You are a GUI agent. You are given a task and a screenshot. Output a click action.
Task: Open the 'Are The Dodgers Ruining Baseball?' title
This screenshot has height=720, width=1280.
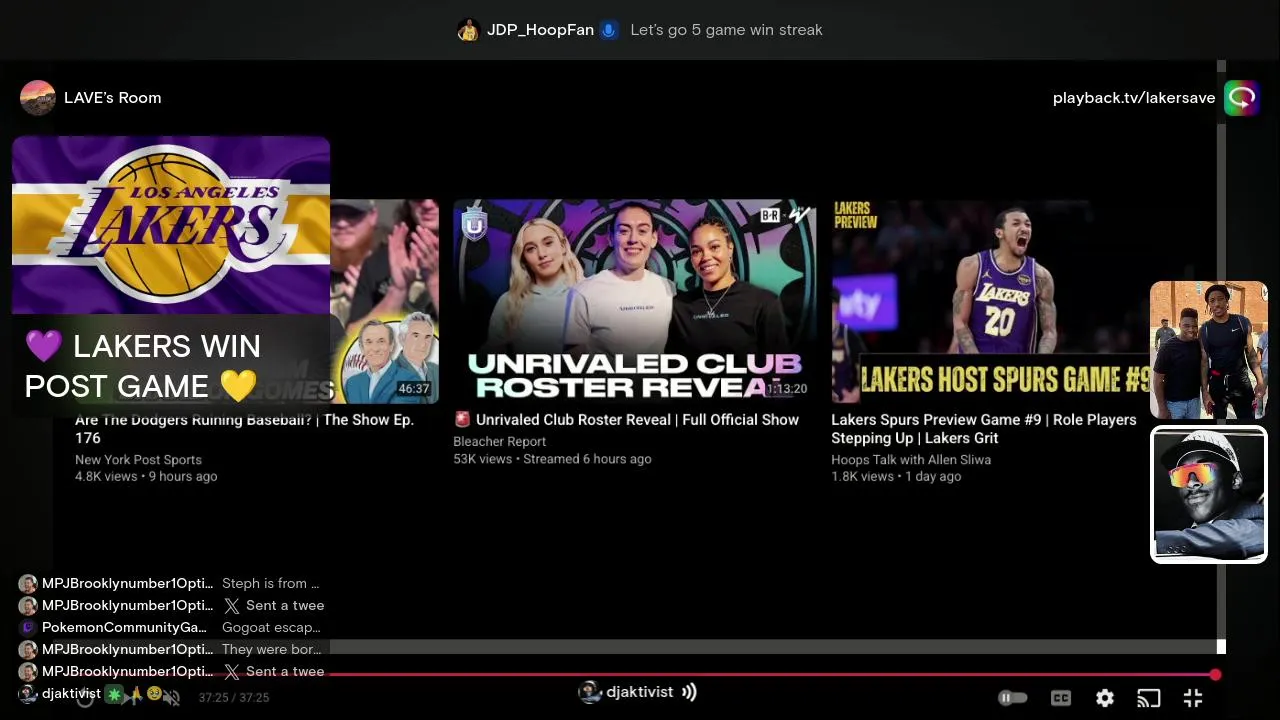pos(244,429)
